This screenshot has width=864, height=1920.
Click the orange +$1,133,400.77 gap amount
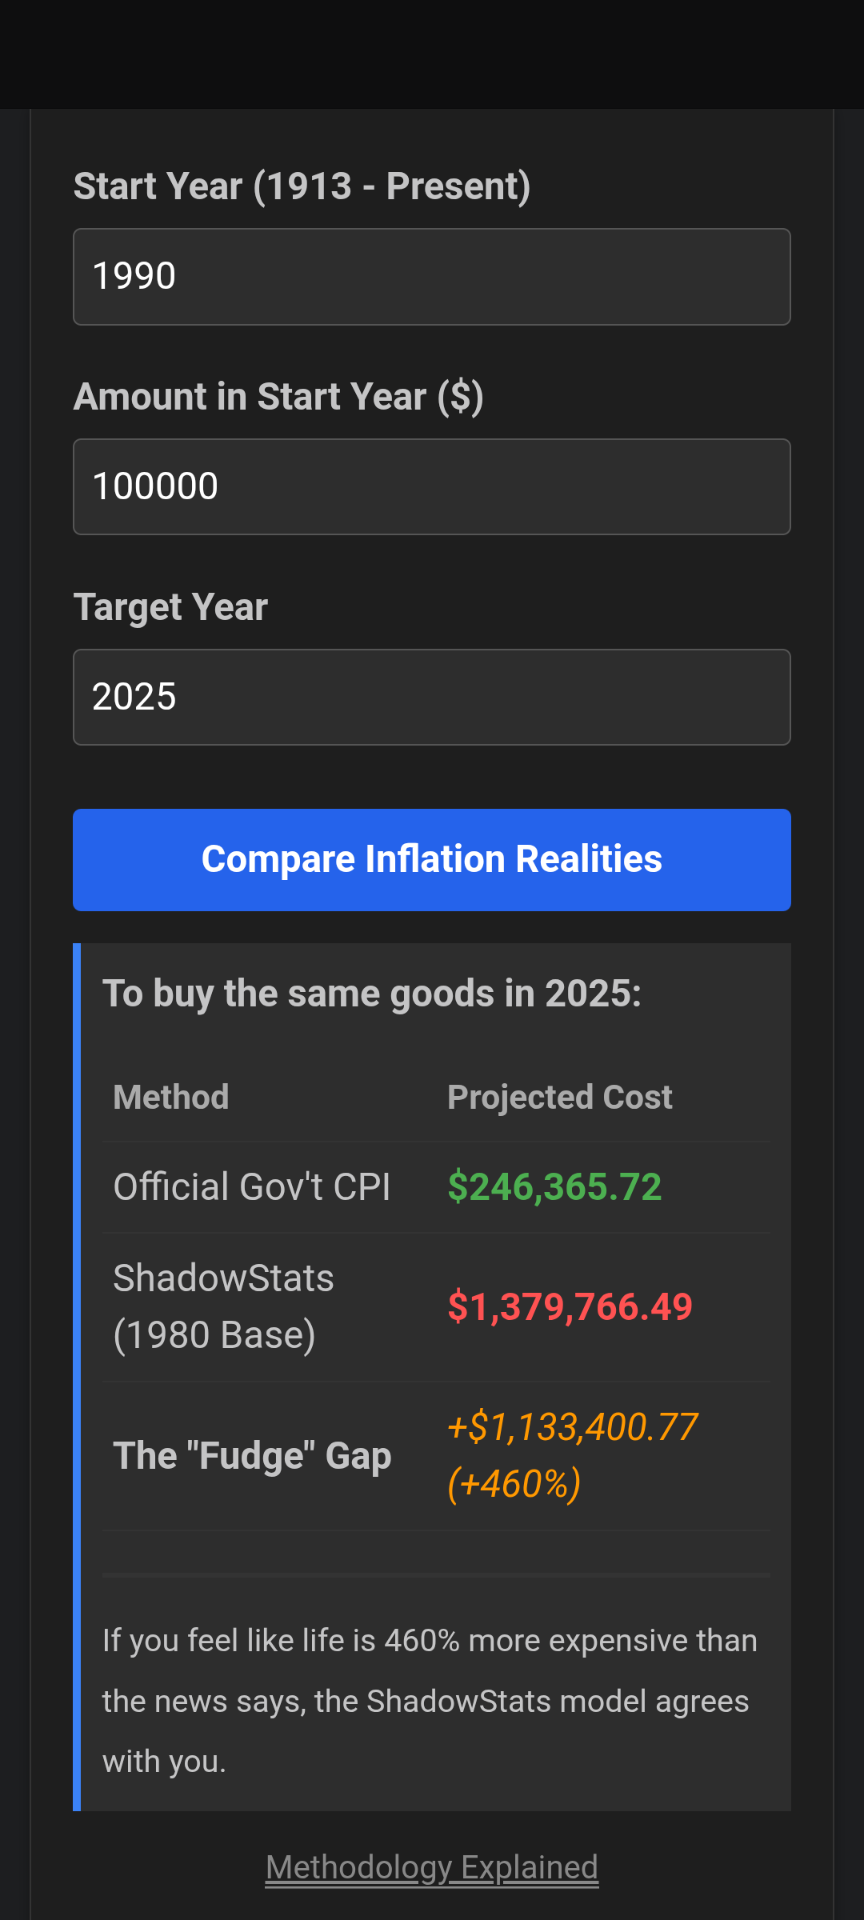click(x=572, y=1427)
